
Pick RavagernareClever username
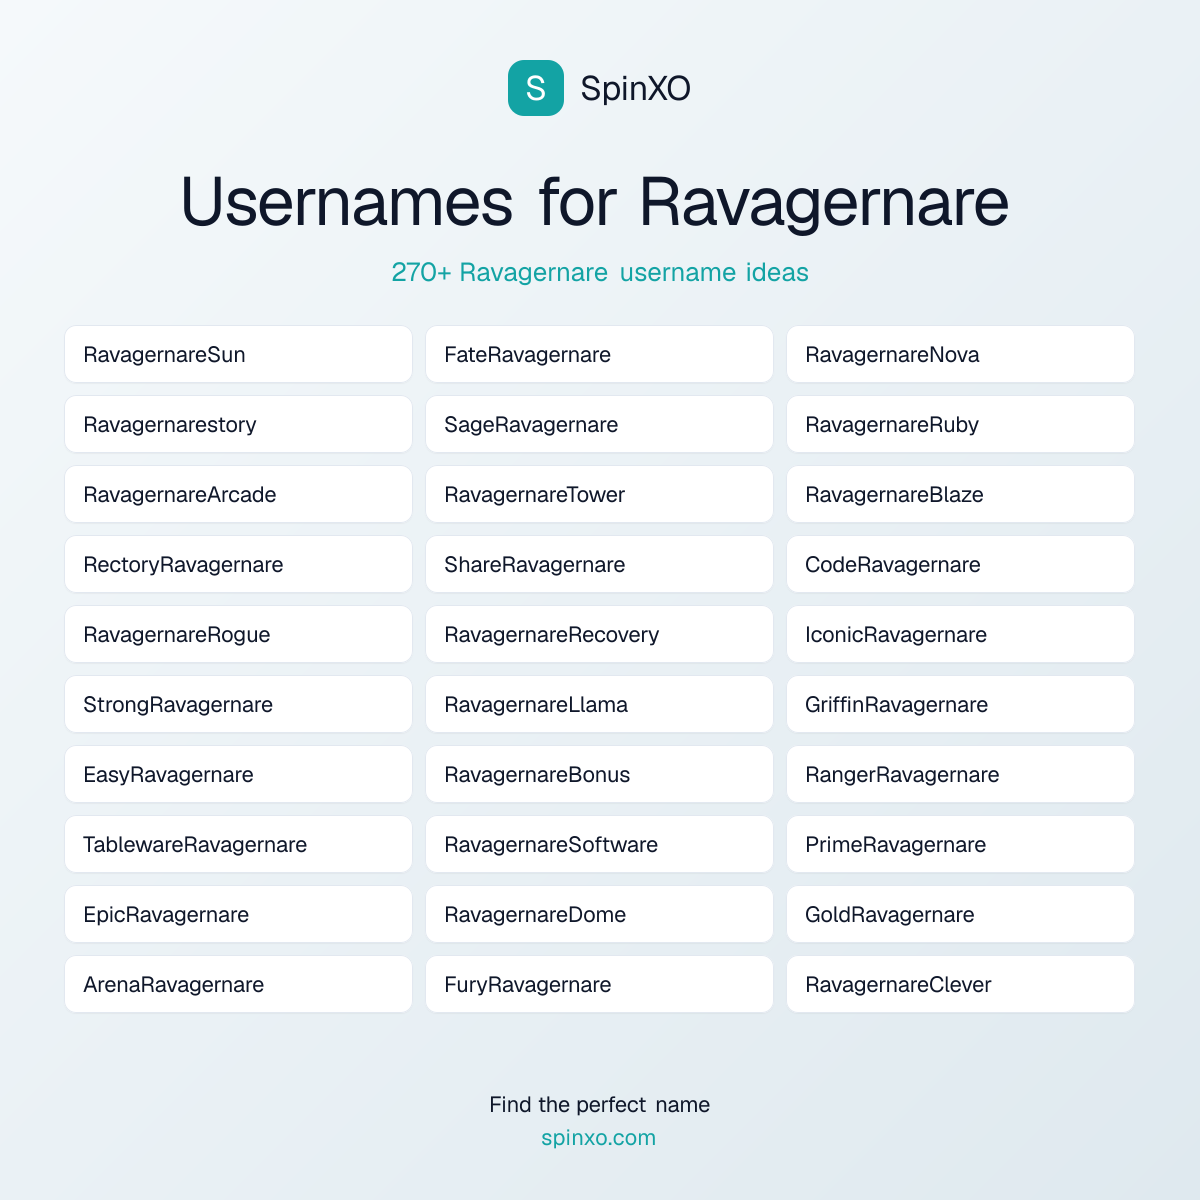point(960,984)
